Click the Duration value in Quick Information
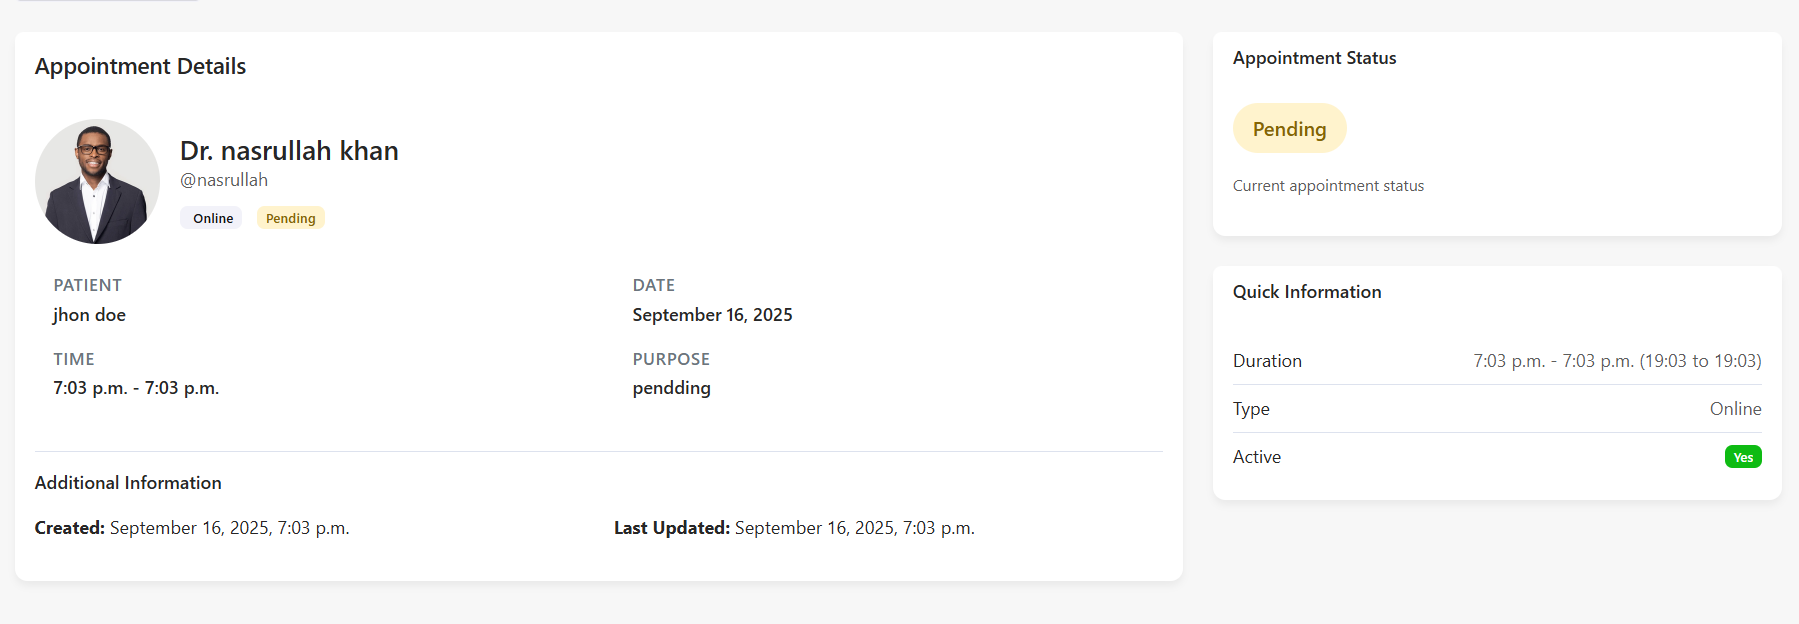 point(1616,361)
